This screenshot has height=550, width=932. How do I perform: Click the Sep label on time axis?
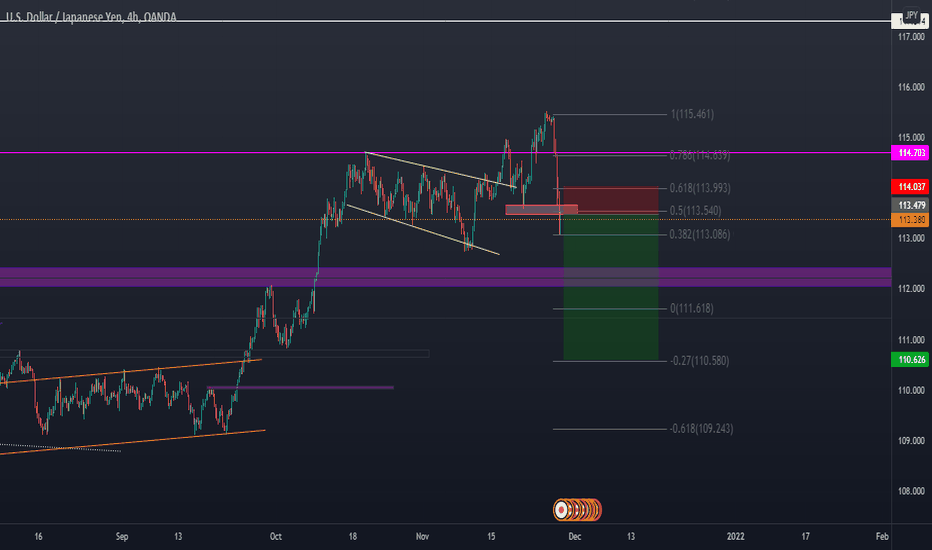[121, 536]
